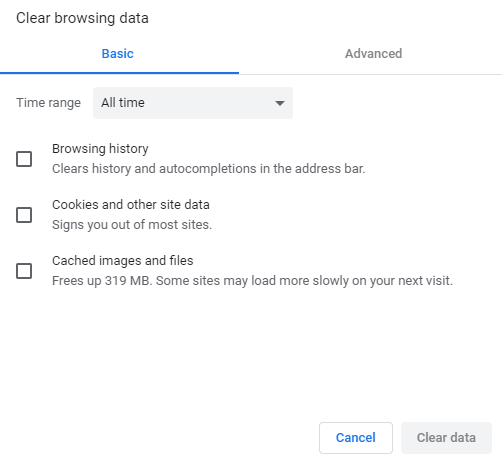The width and height of the screenshot is (502, 461).
Task: Click the Clears history and autocompletions description
Action: pyautogui.click(x=209, y=169)
